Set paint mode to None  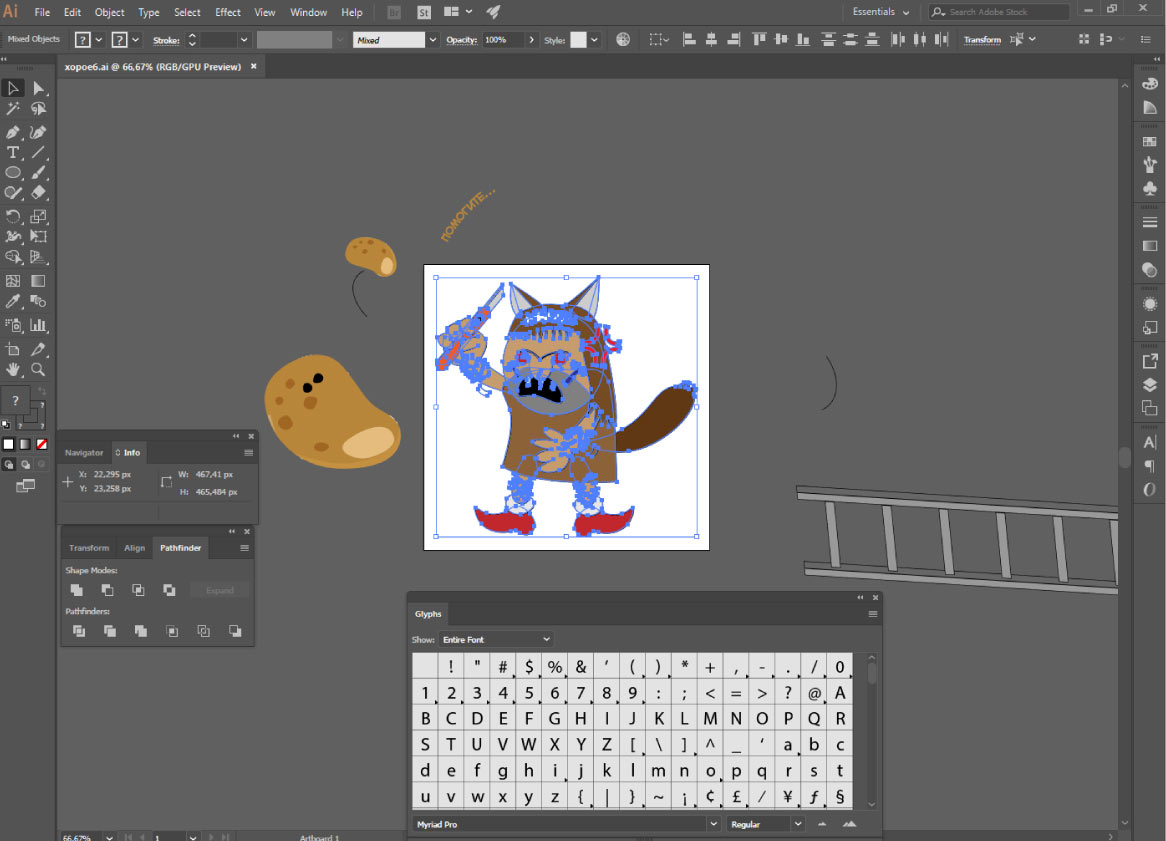[41, 444]
